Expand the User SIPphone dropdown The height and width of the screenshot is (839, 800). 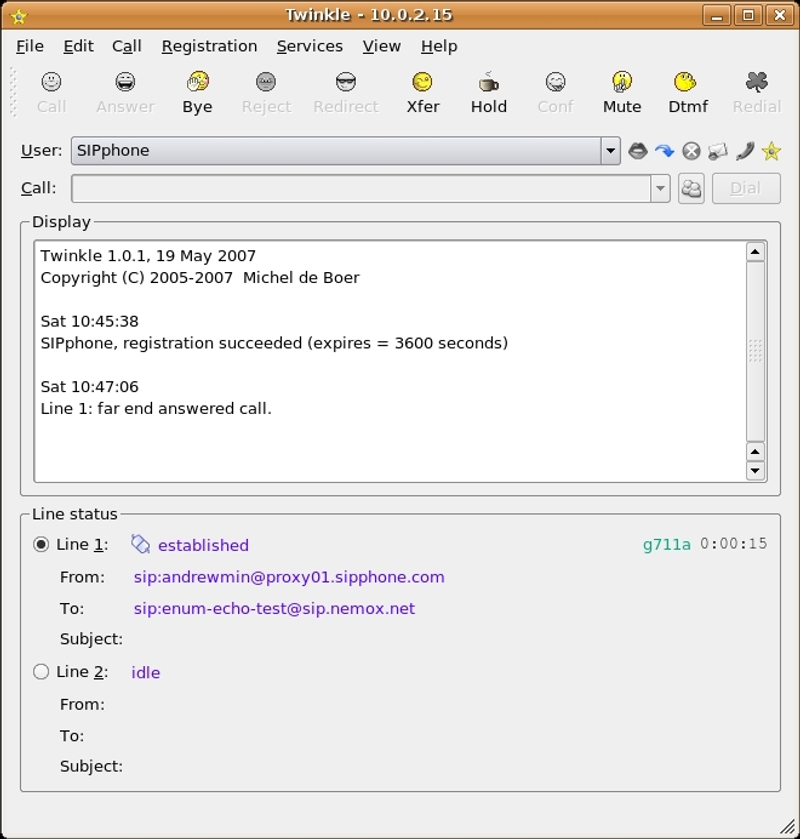pos(610,151)
